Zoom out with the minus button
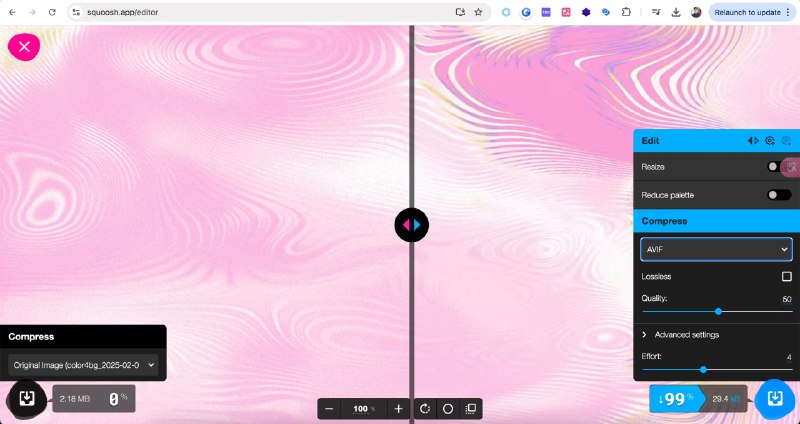800x424 pixels. pos(329,409)
